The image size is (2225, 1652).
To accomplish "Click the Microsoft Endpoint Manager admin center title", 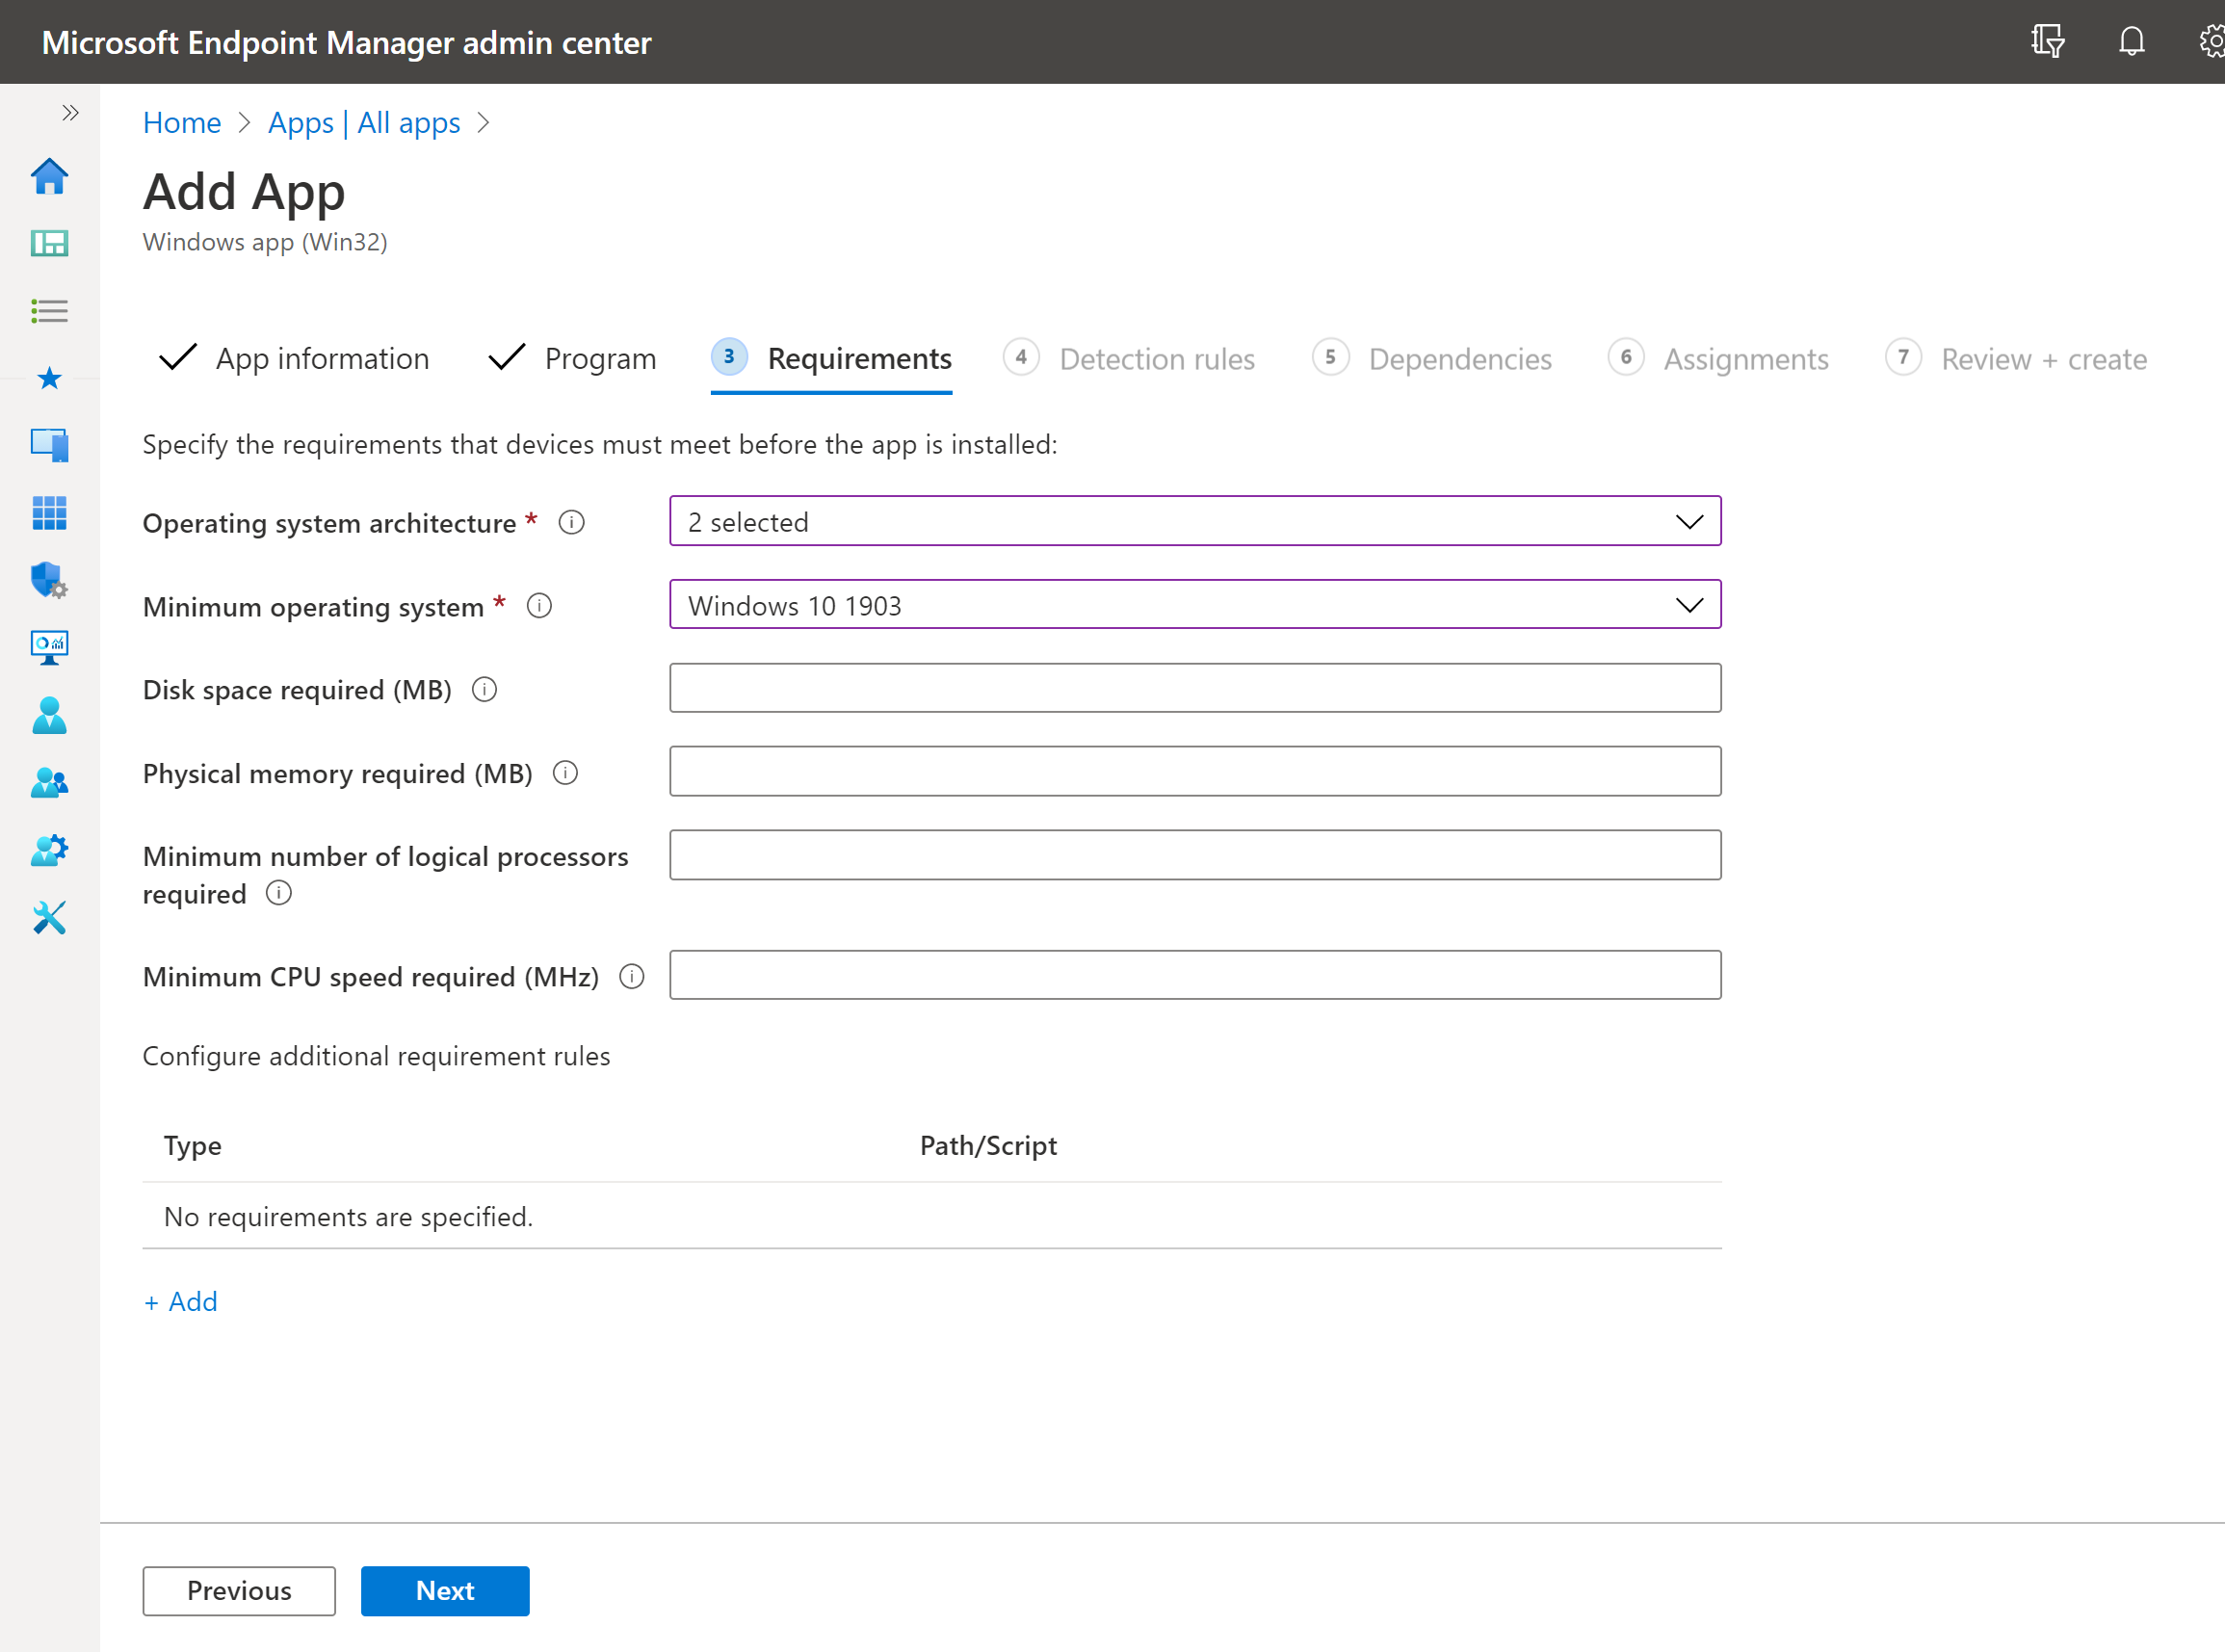I will (x=347, y=43).
